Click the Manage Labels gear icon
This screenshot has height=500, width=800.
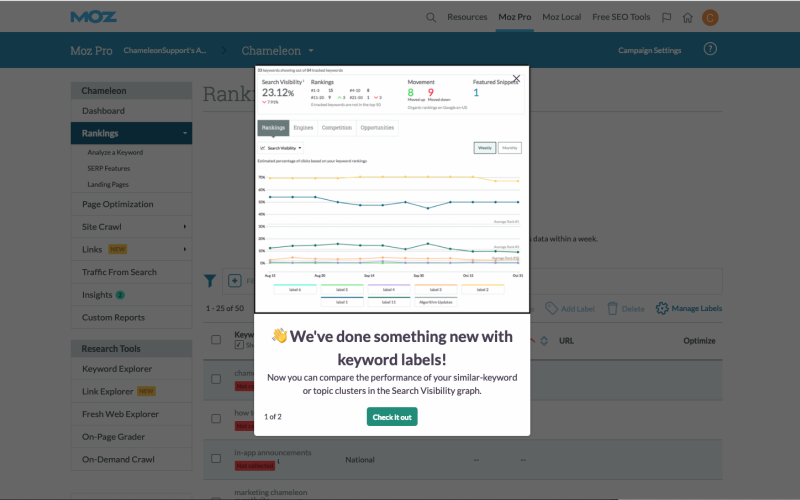tap(662, 308)
